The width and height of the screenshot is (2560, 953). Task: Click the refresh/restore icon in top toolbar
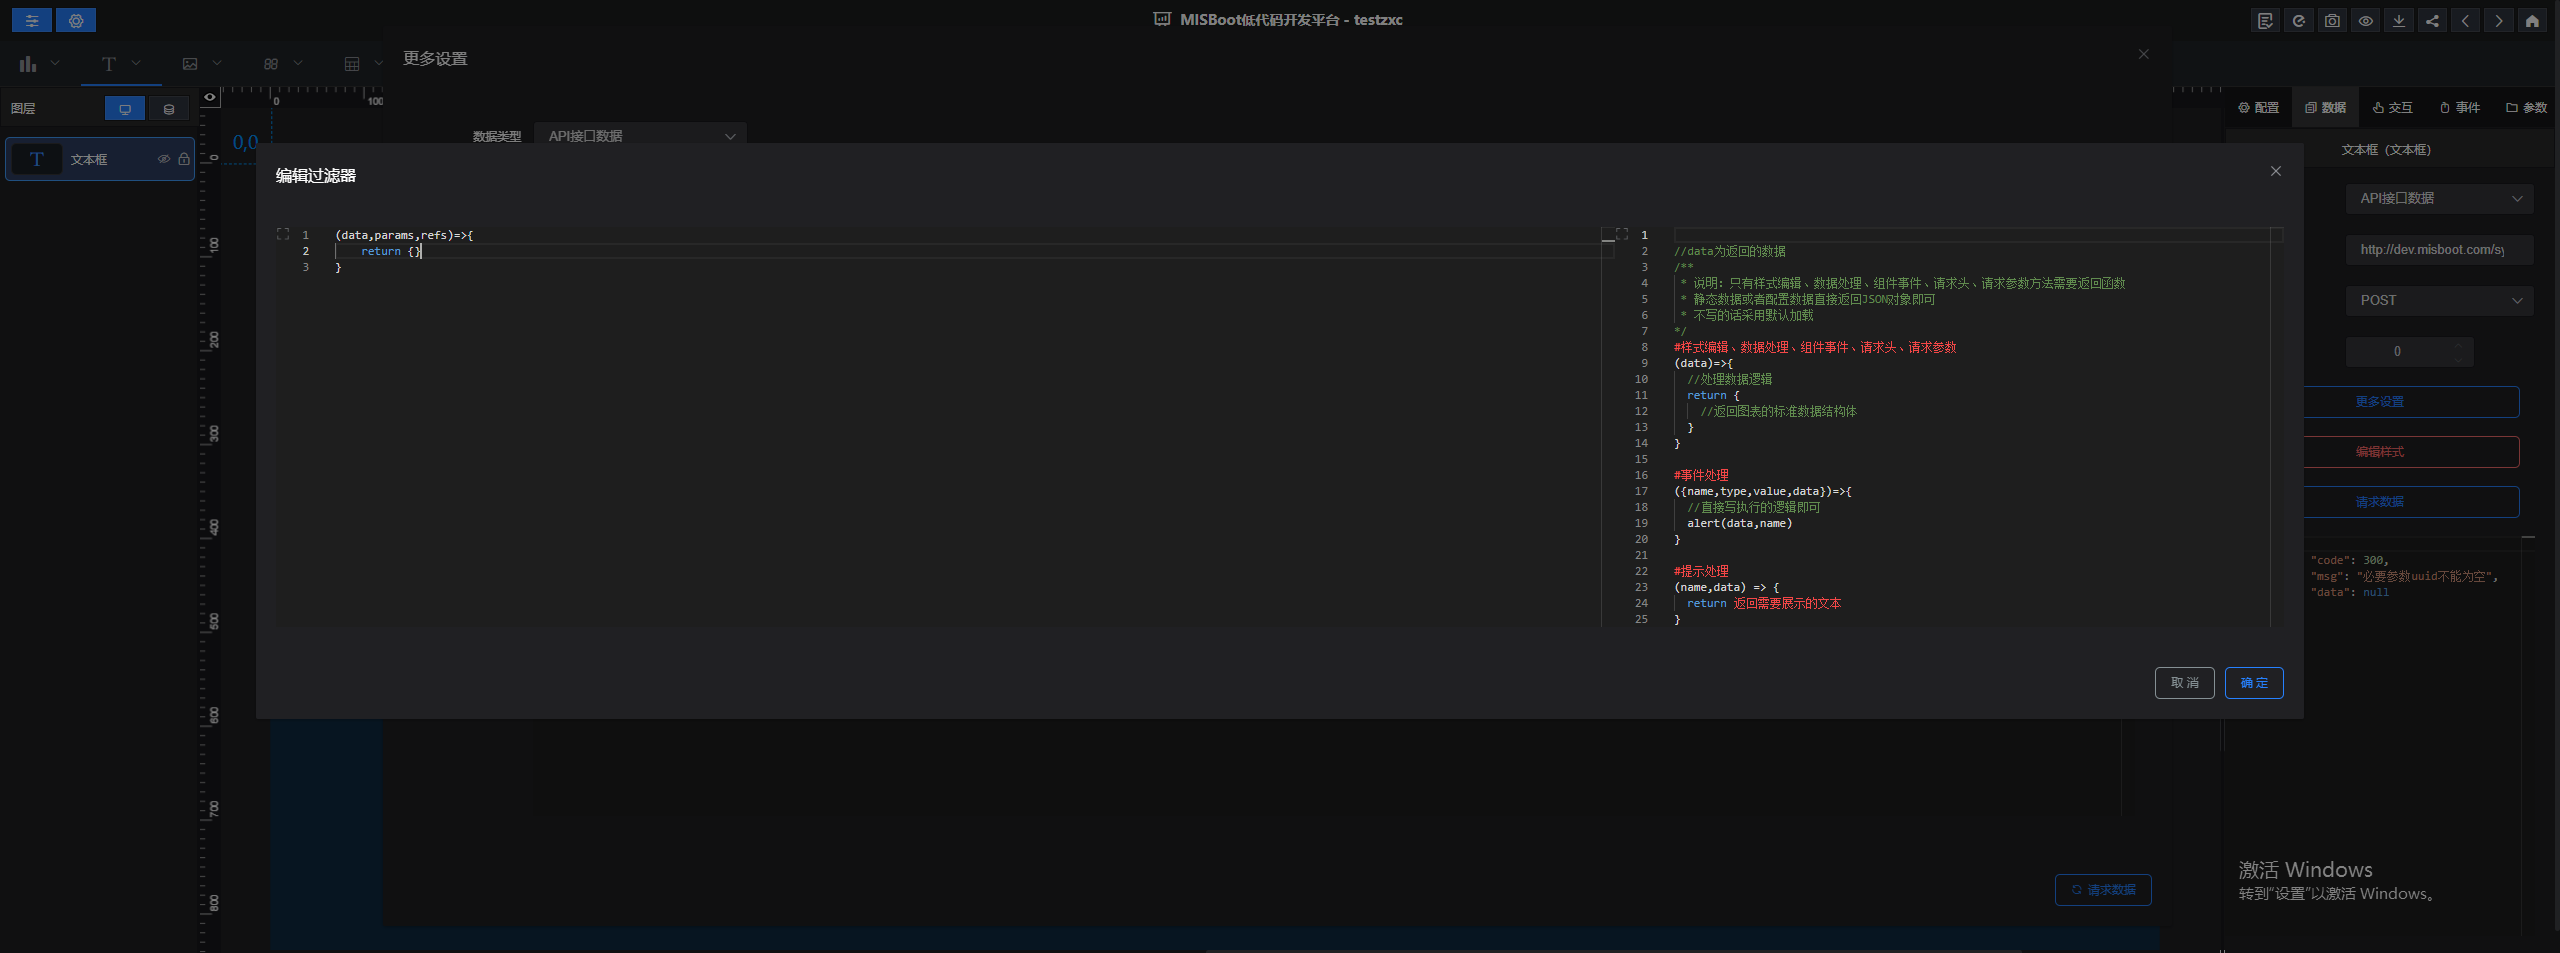tap(2299, 20)
